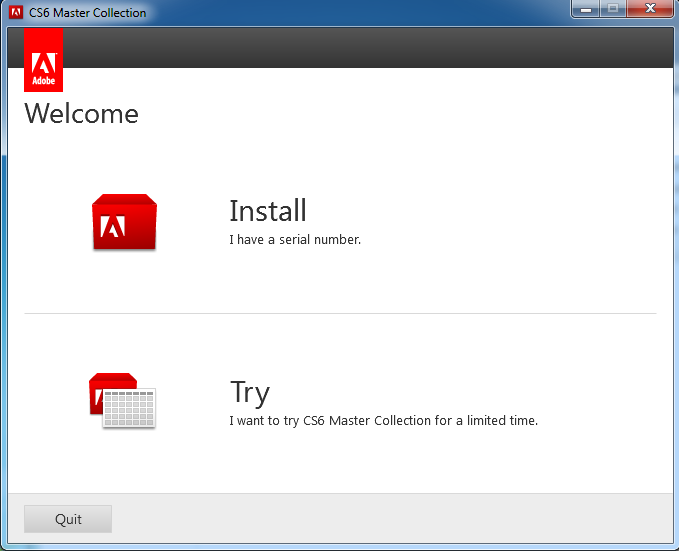Click the Welcome heading text
The height and width of the screenshot is (551, 679).
[x=81, y=114]
